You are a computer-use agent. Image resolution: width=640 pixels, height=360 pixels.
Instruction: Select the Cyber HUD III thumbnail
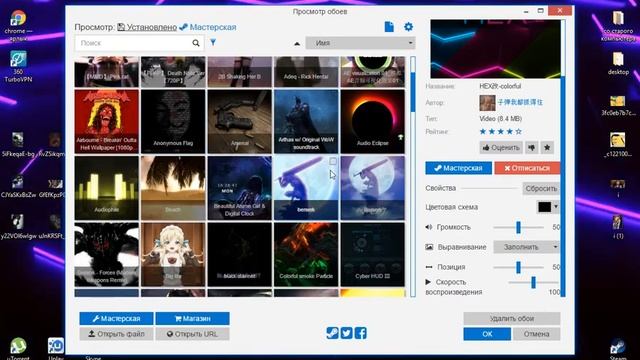(373, 254)
